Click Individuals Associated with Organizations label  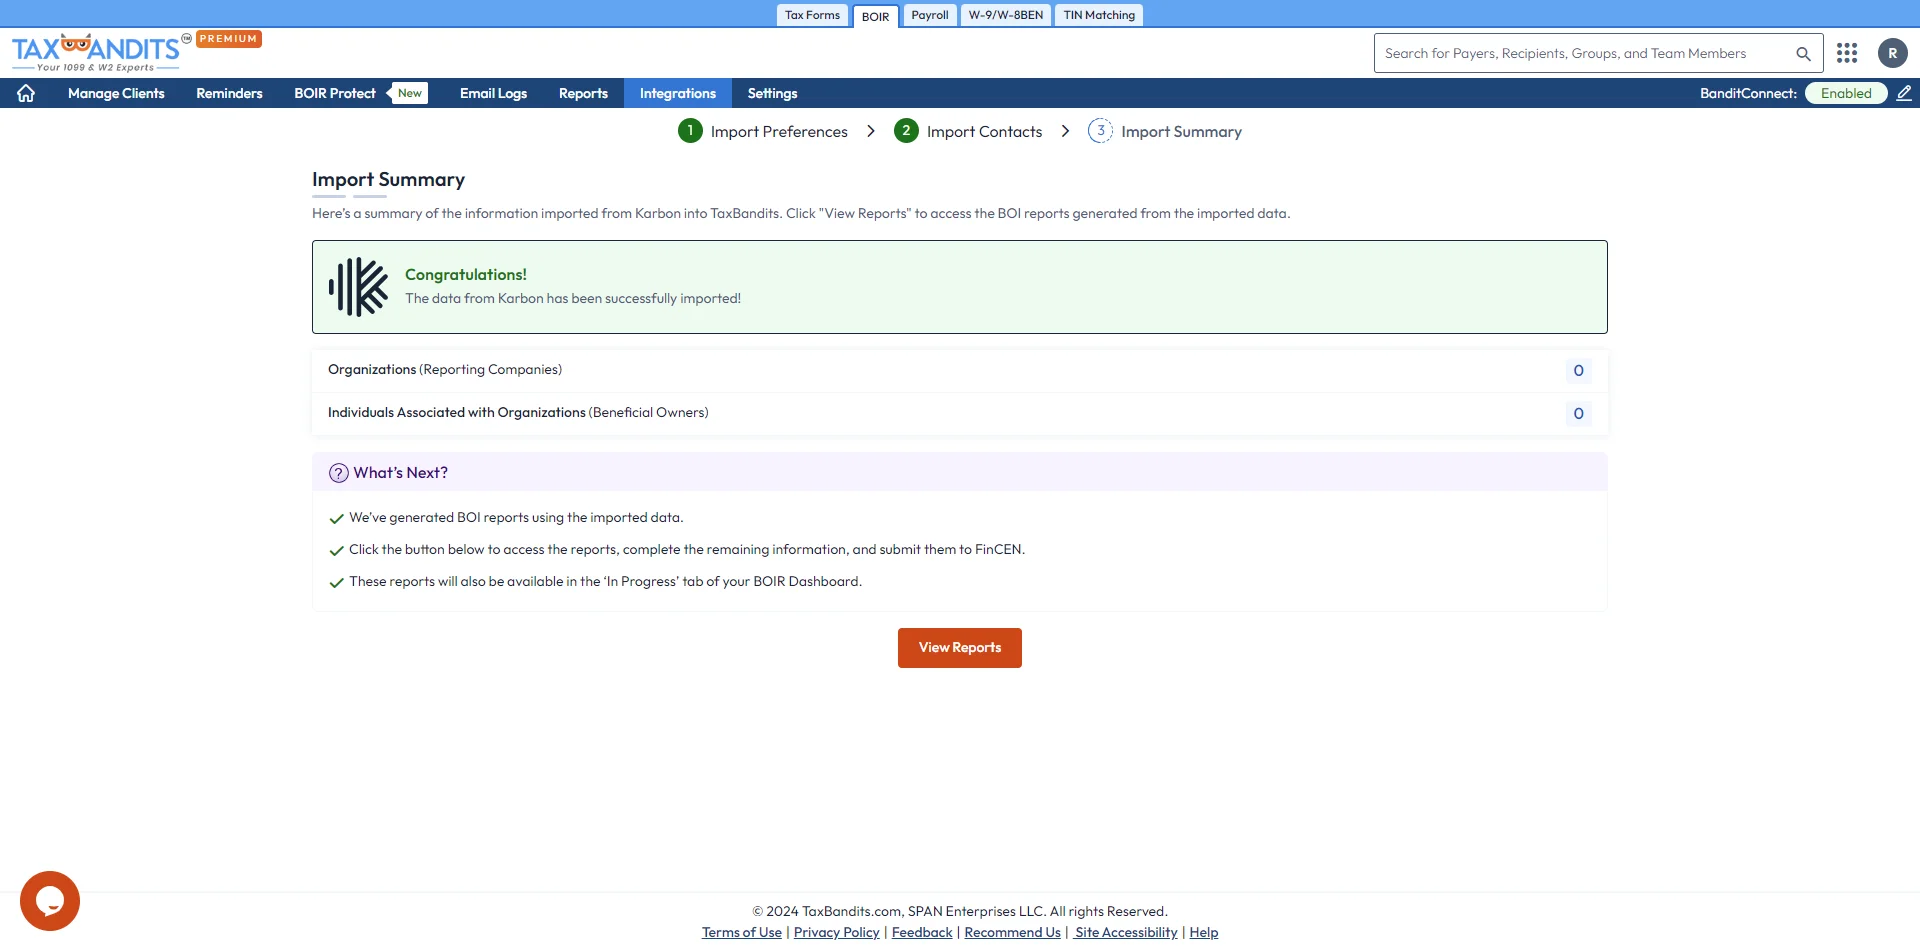tap(518, 413)
